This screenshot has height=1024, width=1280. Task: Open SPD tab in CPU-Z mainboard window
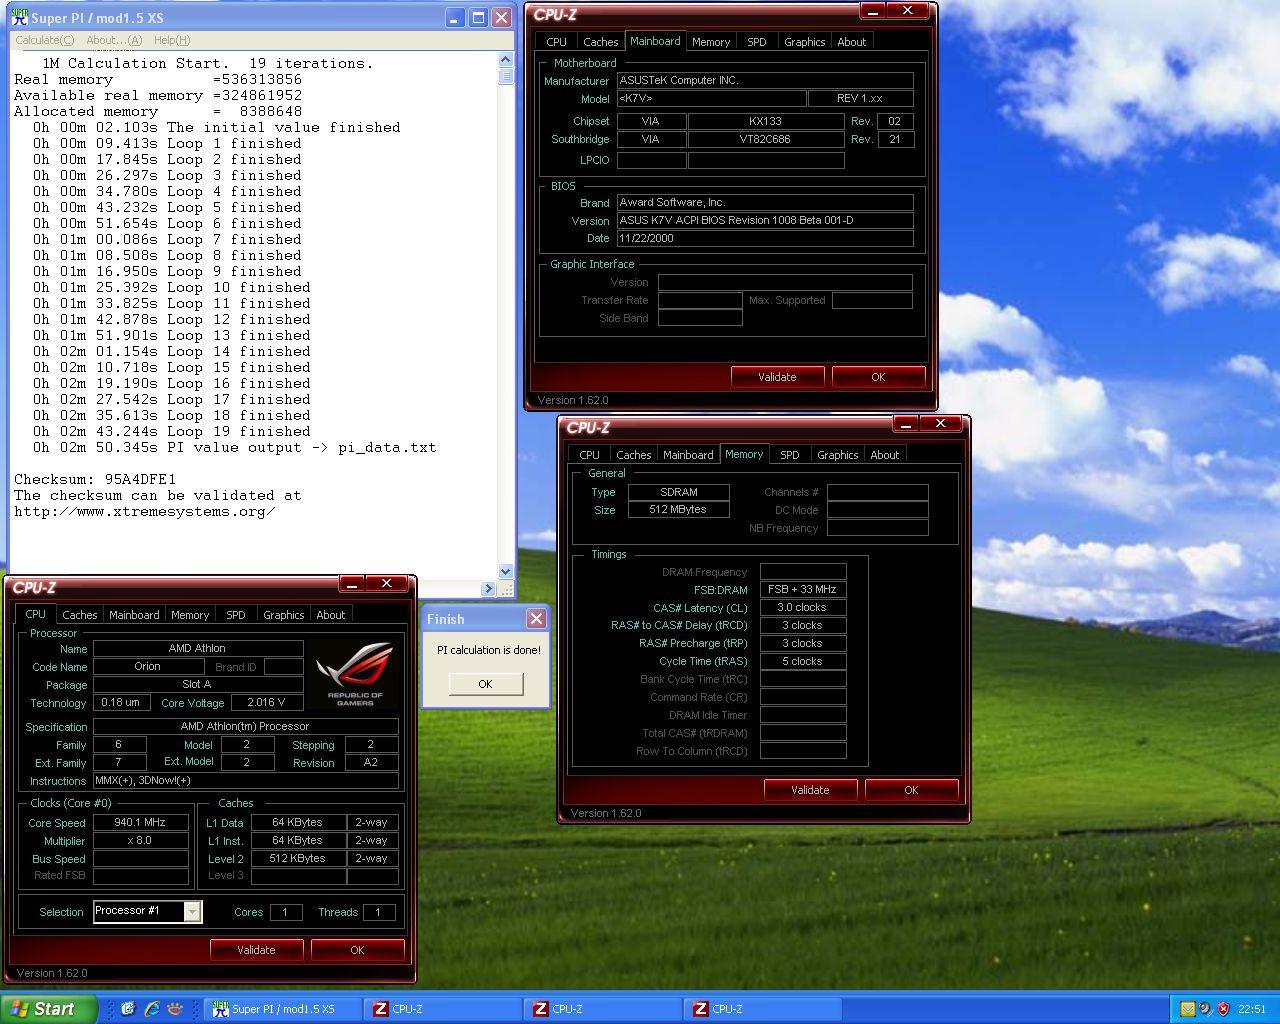(757, 42)
